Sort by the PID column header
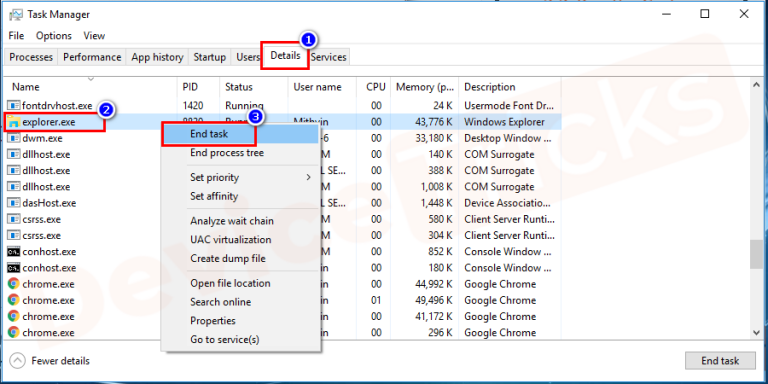768x384 pixels. (198, 87)
